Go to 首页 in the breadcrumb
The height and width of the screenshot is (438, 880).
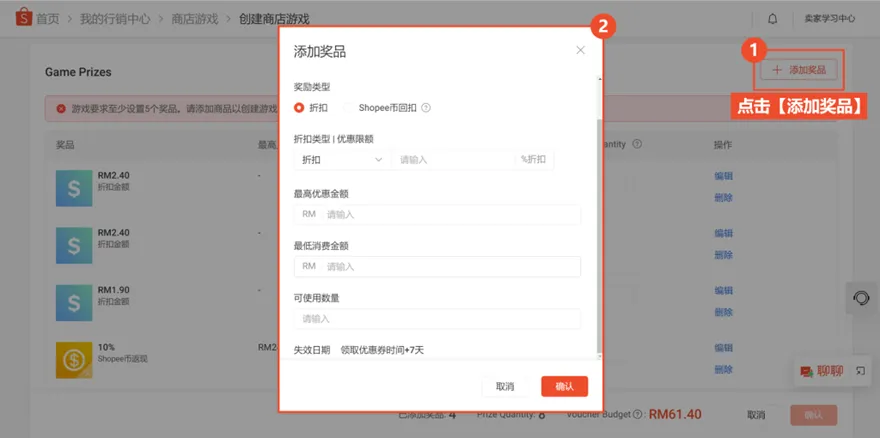(x=48, y=19)
